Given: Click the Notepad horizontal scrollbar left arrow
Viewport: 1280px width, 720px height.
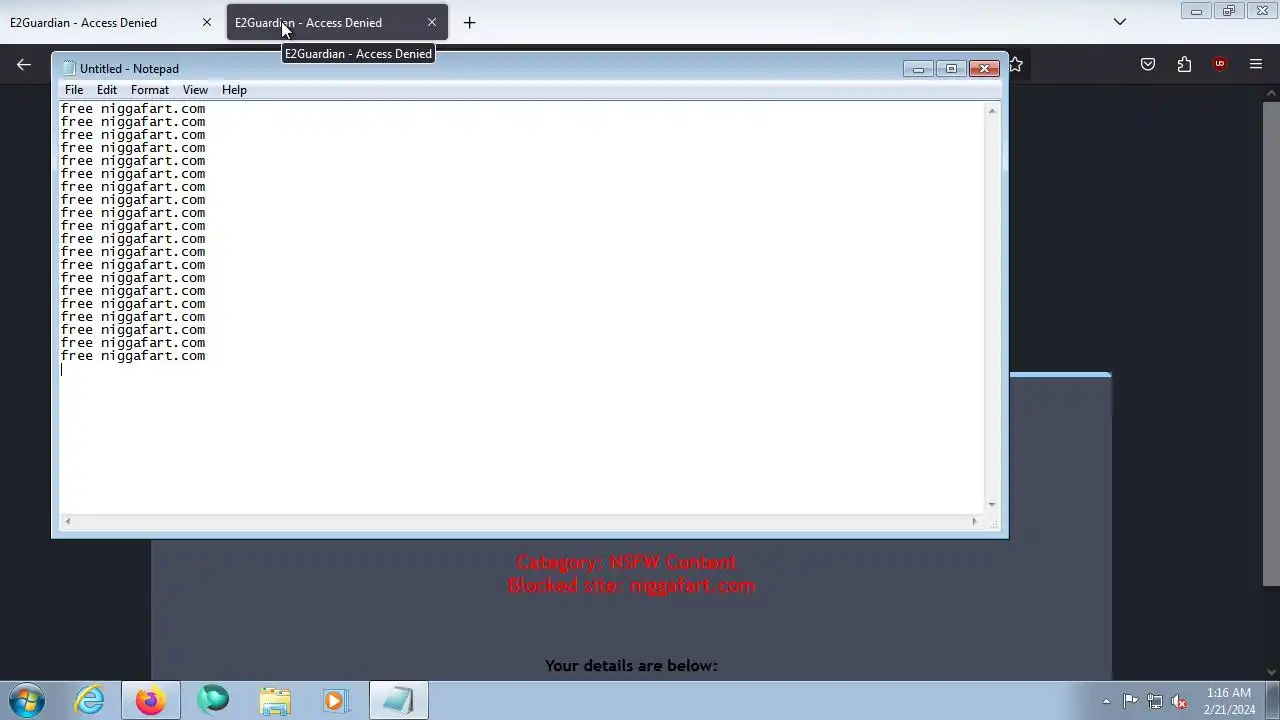Looking at the screenshot, I should tap(67, 521).
